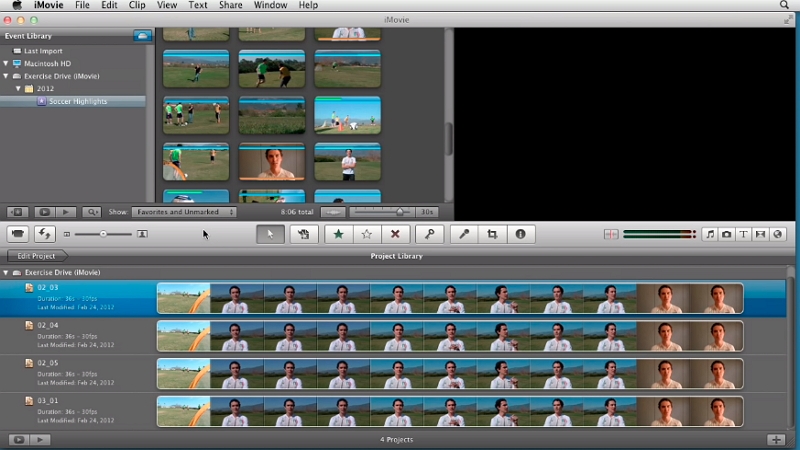Add selection to project tool

coord(304,234)
